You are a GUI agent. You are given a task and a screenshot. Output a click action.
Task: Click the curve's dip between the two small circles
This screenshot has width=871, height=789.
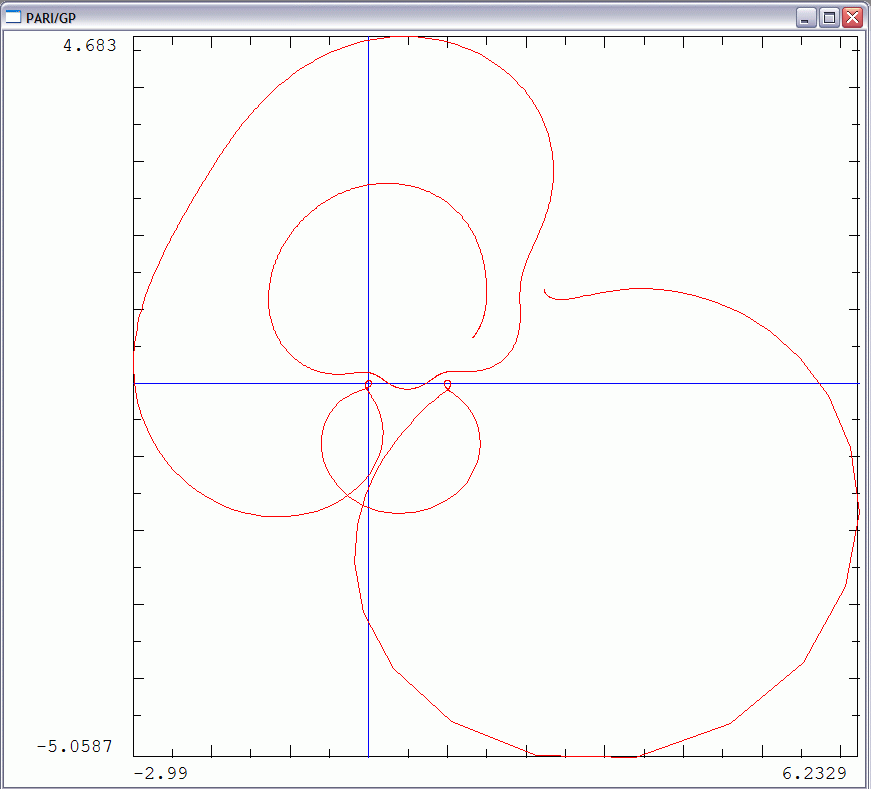(407, 389)
